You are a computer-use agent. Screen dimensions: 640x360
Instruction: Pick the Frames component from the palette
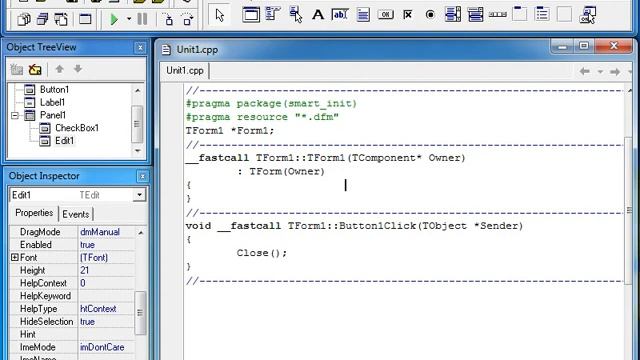click(251, 15)
